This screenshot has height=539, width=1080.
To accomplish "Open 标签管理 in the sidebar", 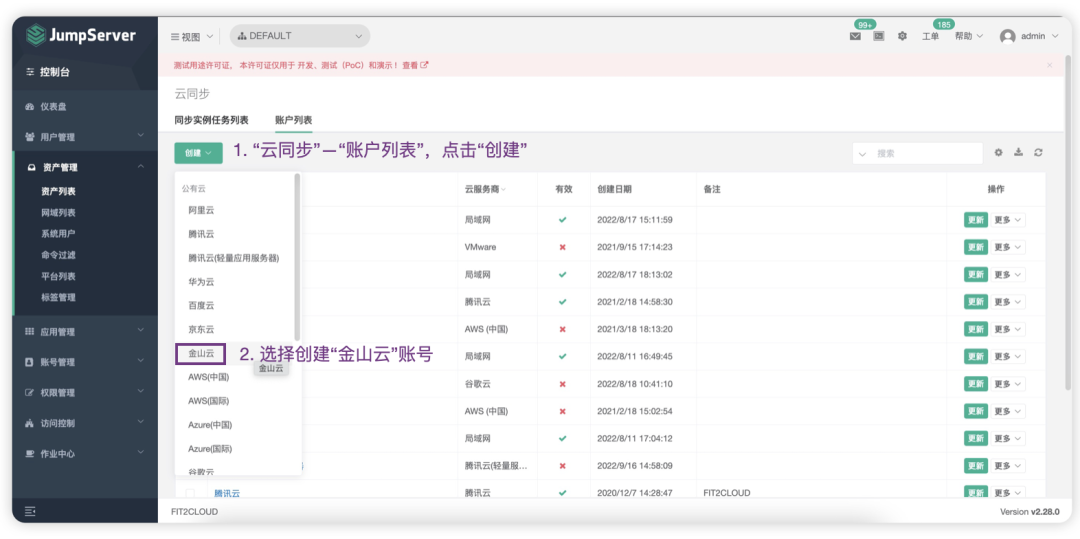I will coord(58,298).
